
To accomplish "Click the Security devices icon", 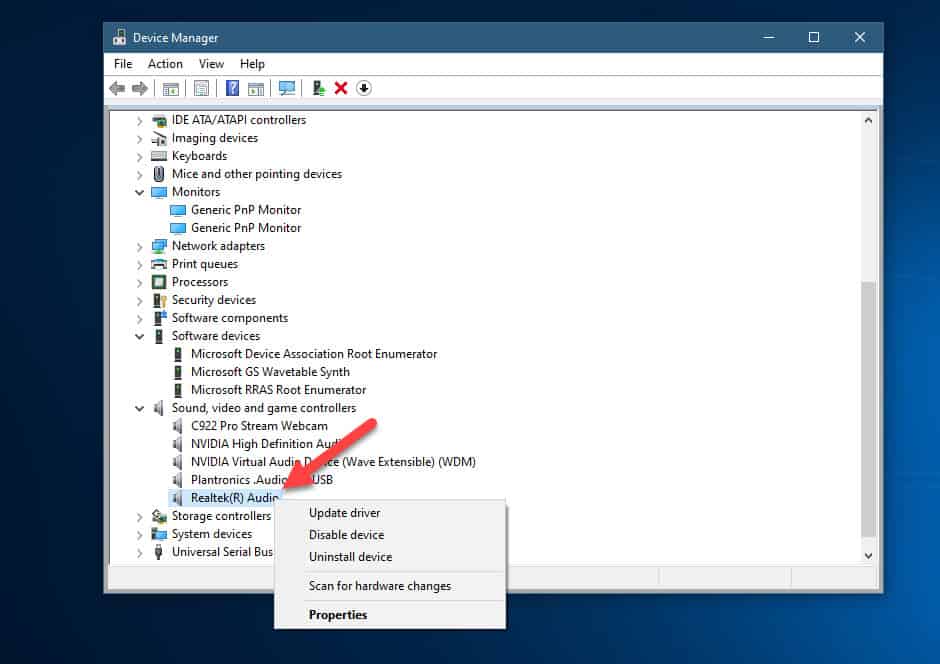I will 159,300.
